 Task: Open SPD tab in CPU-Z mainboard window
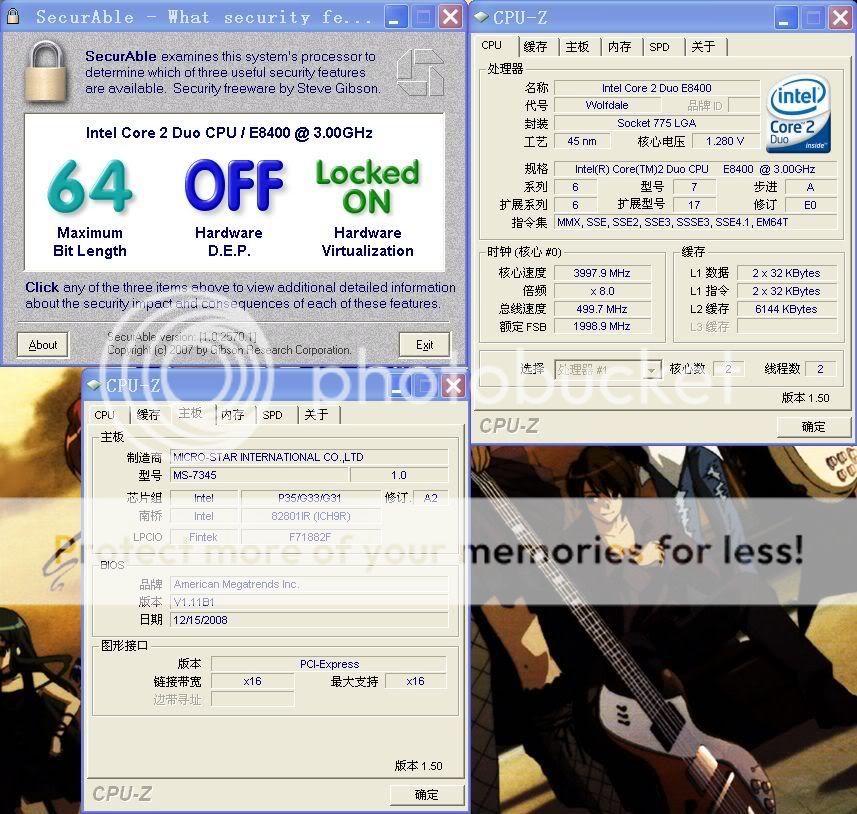(x=273, y=415)
